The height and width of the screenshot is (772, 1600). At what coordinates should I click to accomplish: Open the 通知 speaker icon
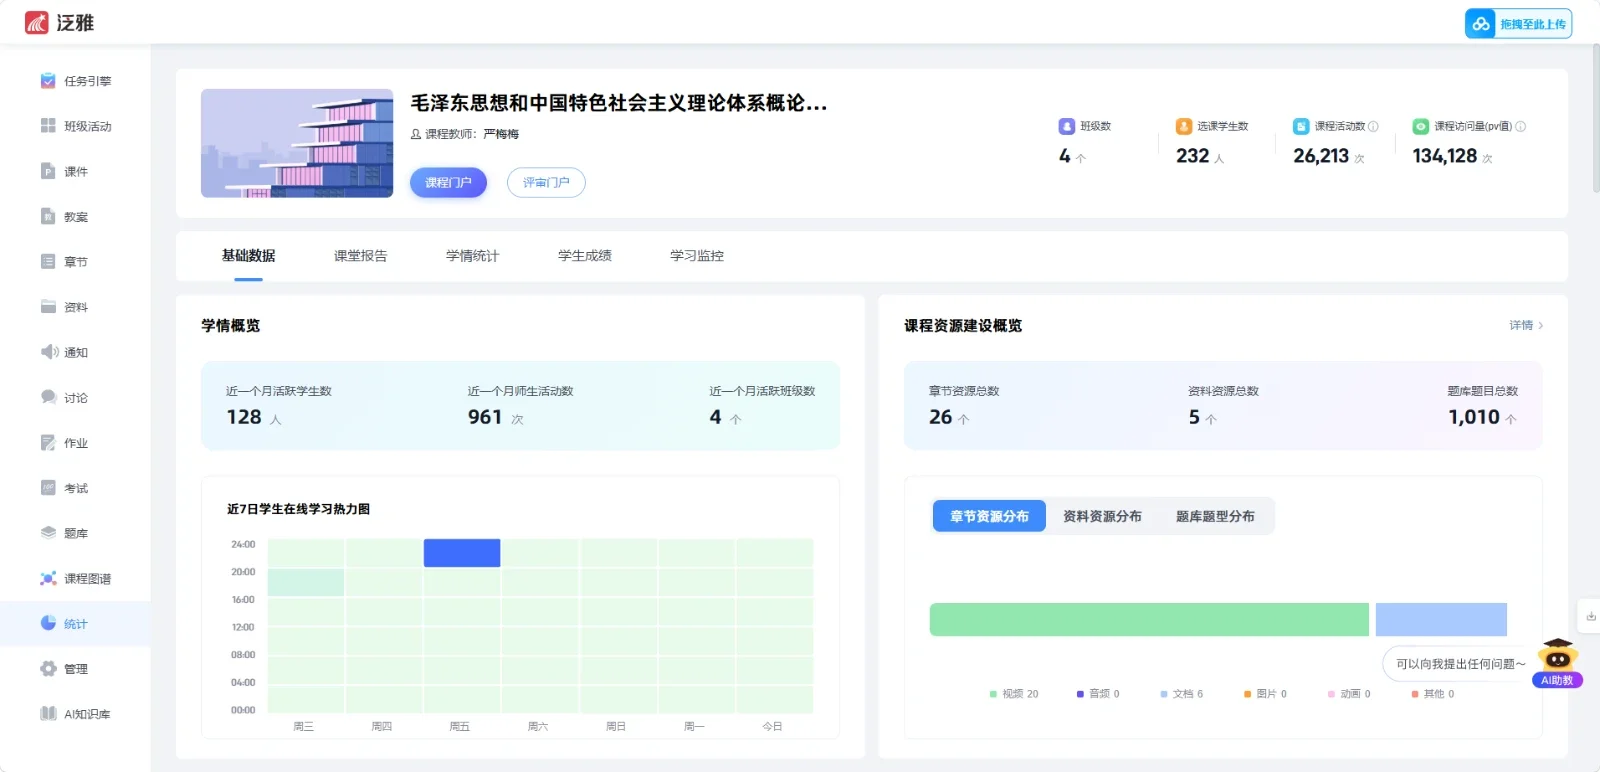click(49, 352)
